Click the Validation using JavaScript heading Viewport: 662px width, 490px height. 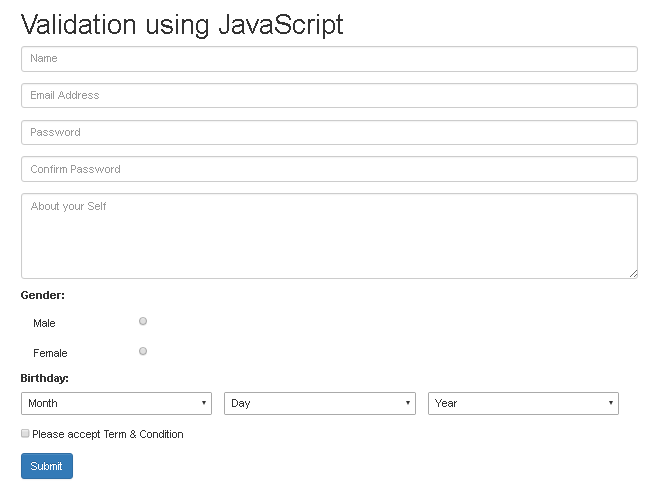[182, 24]
